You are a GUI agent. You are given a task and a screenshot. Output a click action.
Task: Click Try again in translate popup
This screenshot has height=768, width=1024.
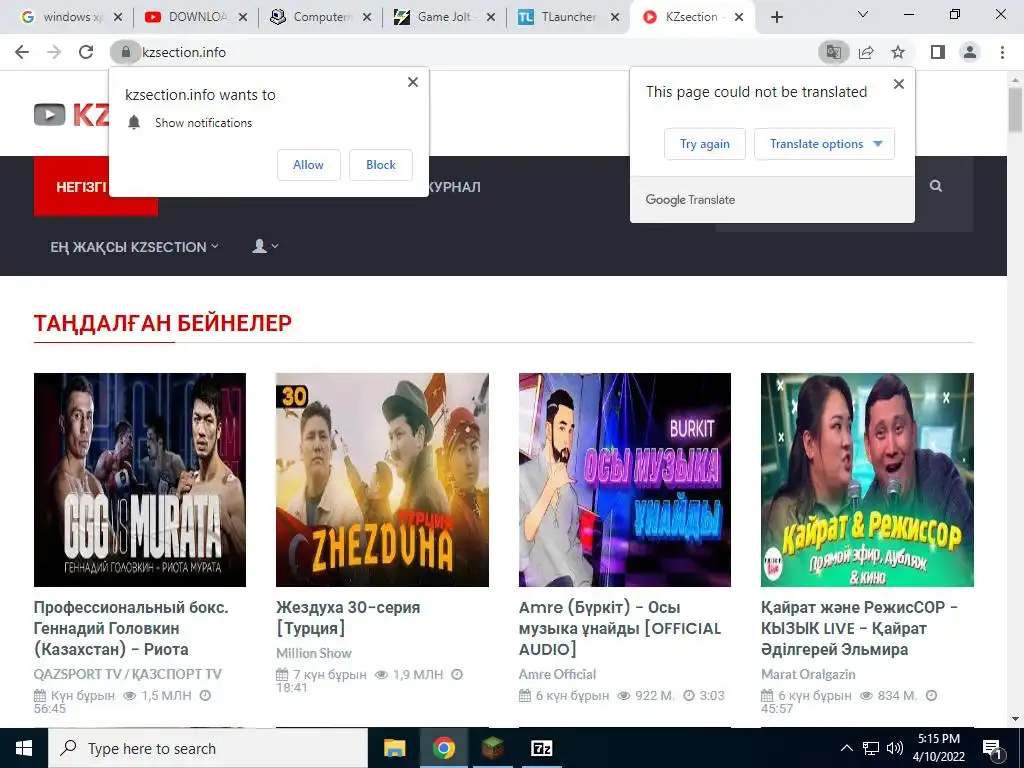tap(705, 144)
